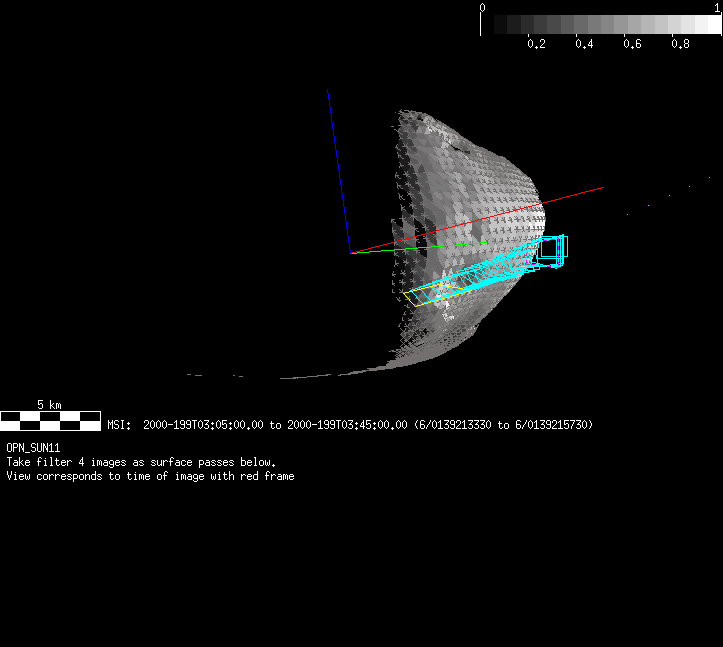Click the 0.4 tick label on the colorbar
723x647 pixels.
coord(584,45)
